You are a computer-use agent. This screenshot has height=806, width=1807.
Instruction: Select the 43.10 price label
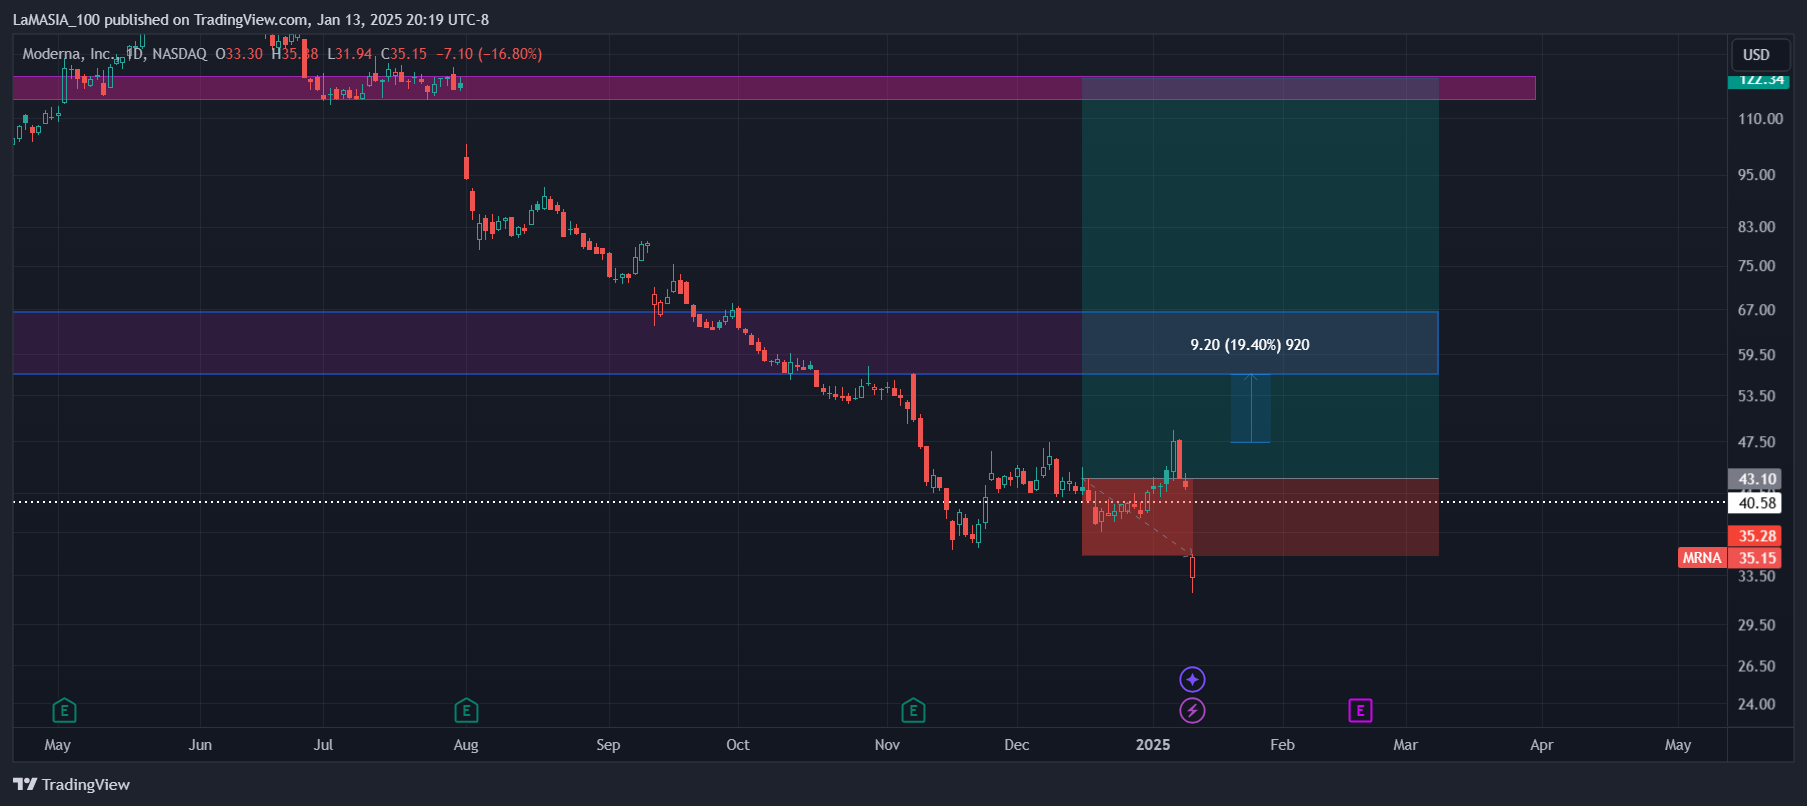point(1757,479)
